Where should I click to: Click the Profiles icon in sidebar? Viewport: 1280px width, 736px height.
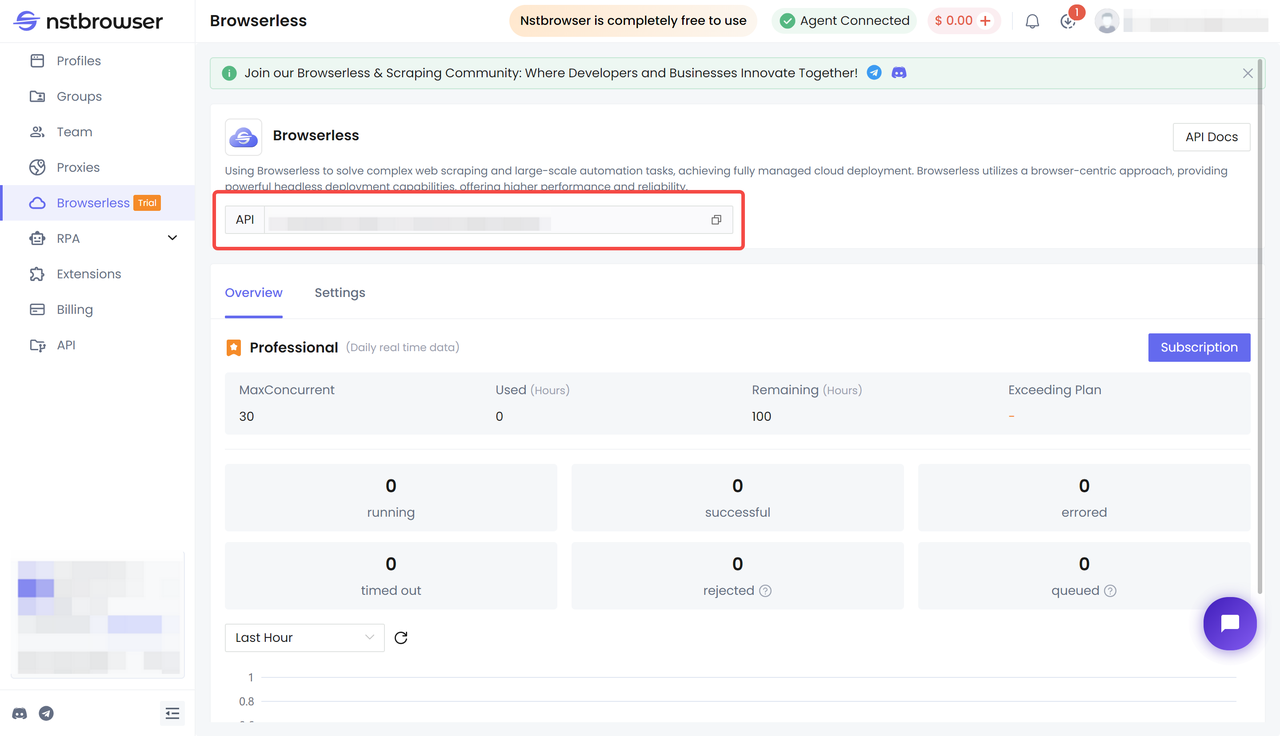(37, 61)
